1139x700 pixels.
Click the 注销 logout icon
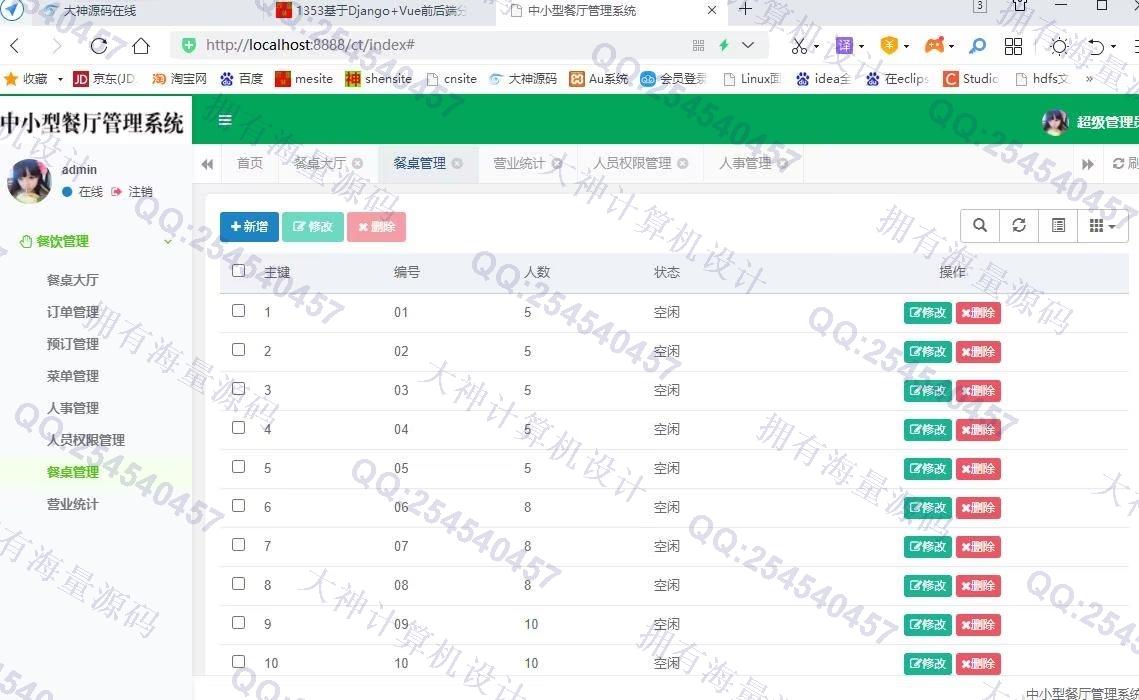pyautogui.click(x=116, y=192)
